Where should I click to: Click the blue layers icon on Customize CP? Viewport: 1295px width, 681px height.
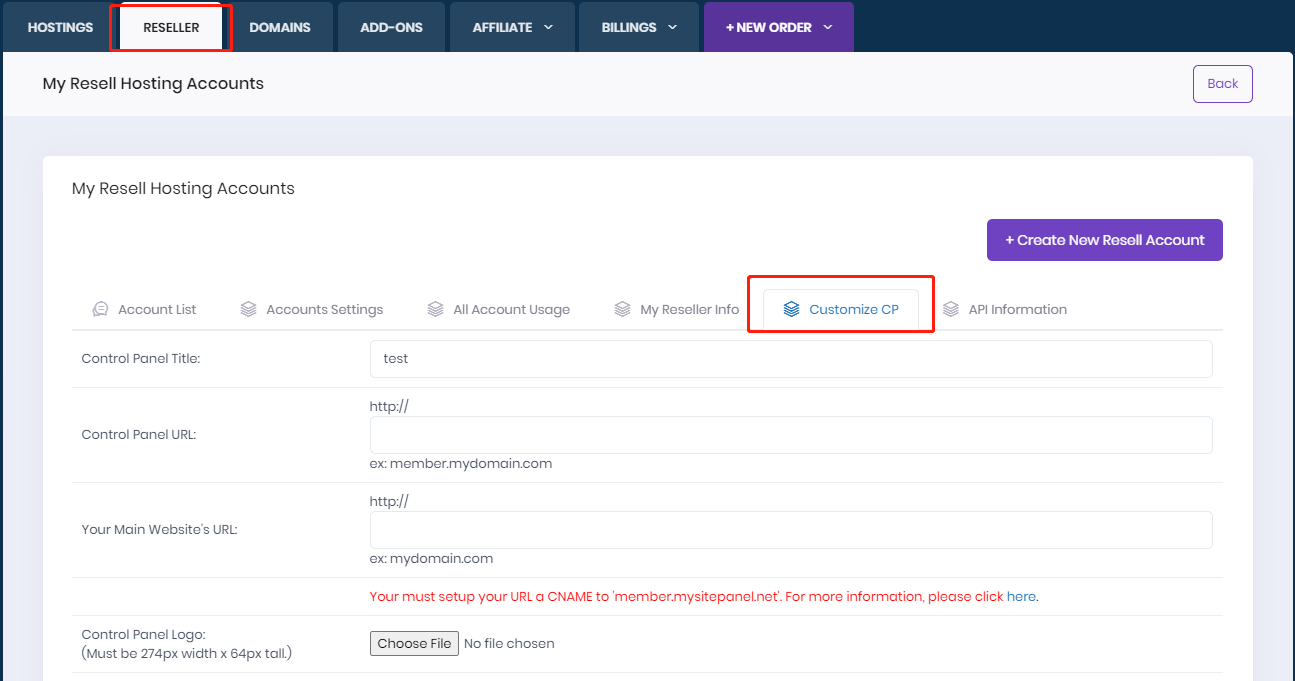(791, 310)
